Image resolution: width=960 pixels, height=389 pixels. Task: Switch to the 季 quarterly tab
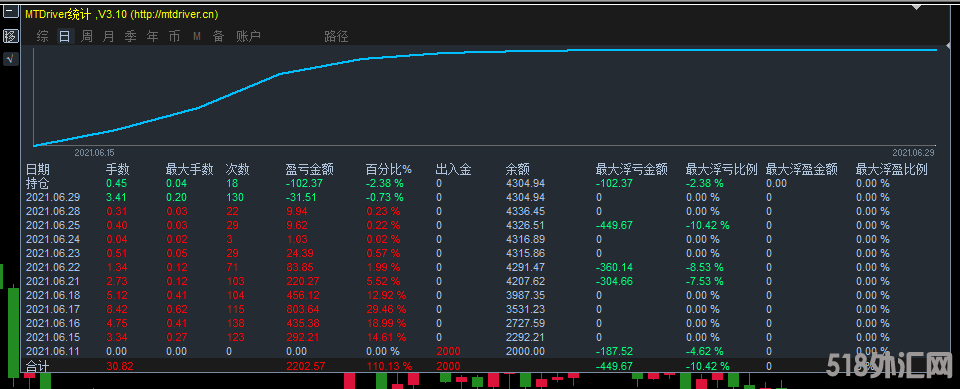click(130, 36)
